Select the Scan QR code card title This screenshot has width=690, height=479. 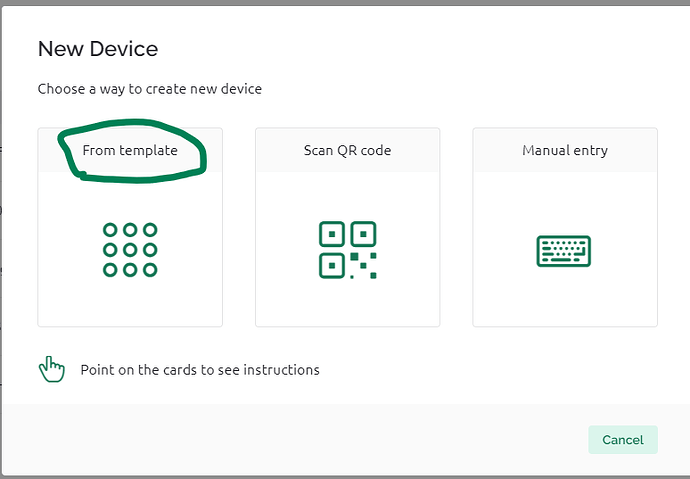point(347,150)
